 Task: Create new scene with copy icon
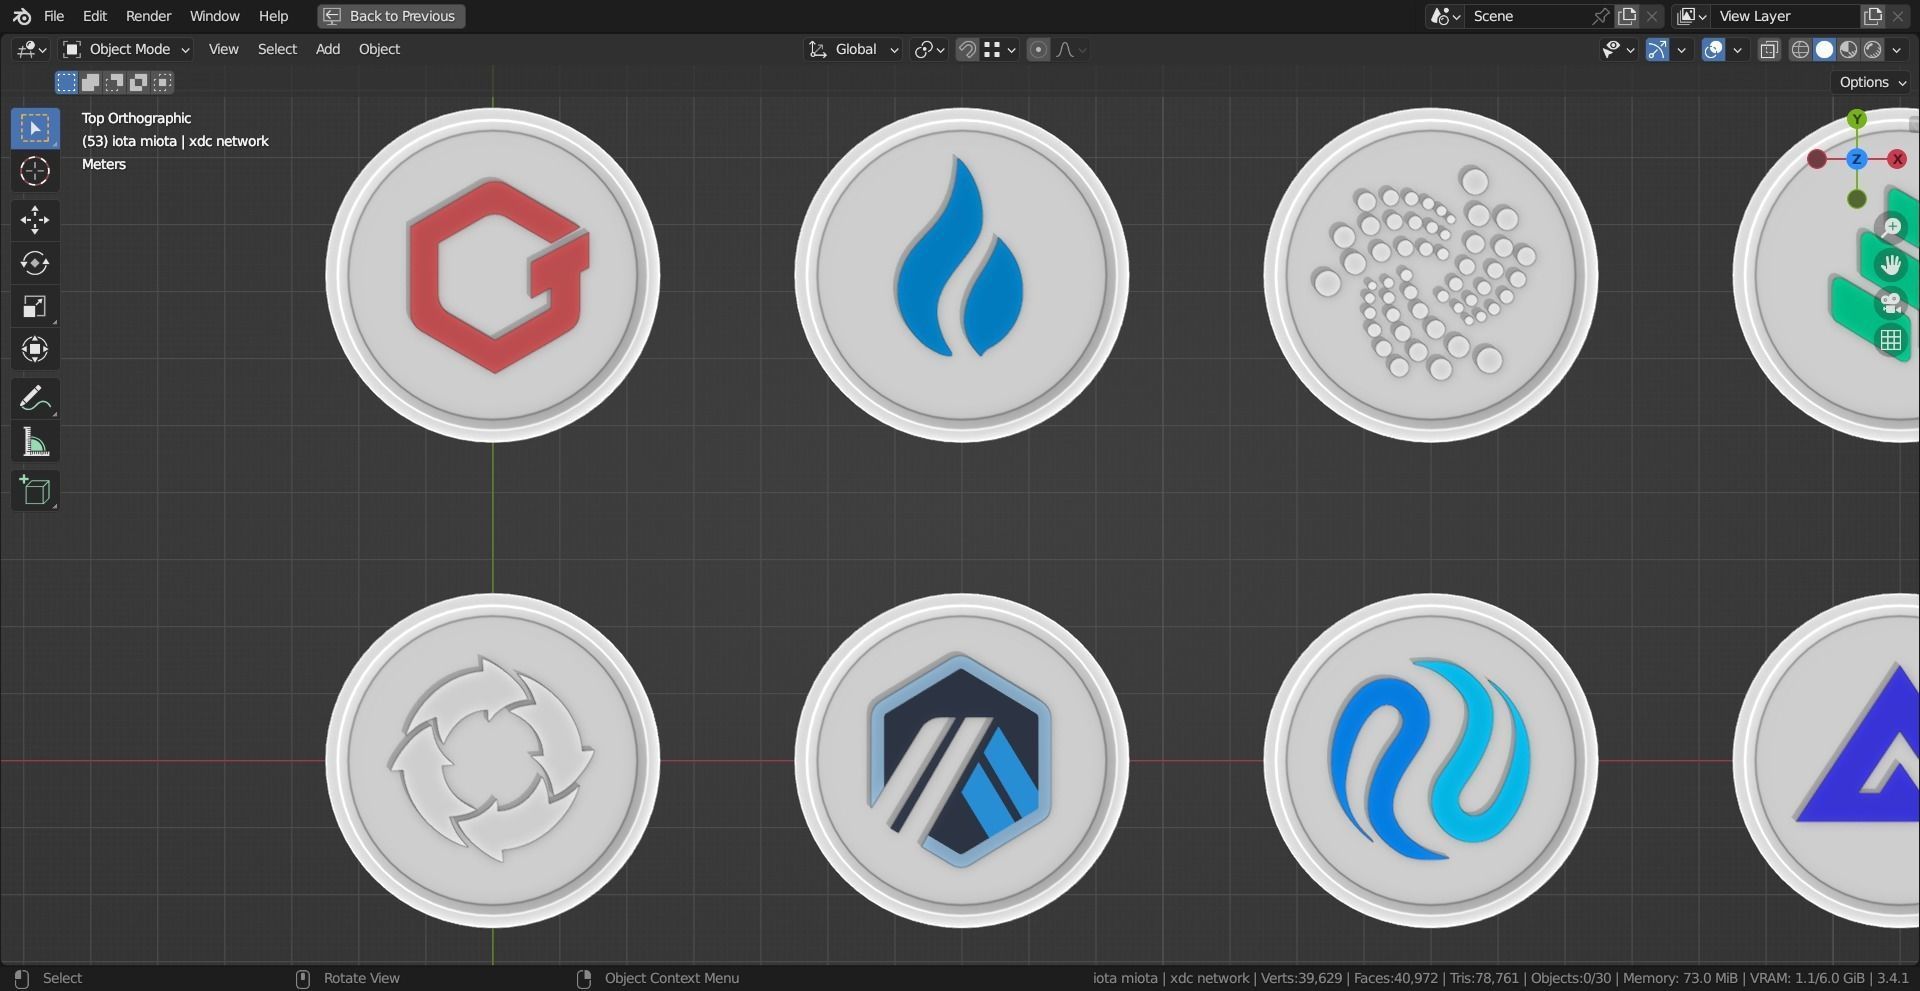tap(1628, 16)
